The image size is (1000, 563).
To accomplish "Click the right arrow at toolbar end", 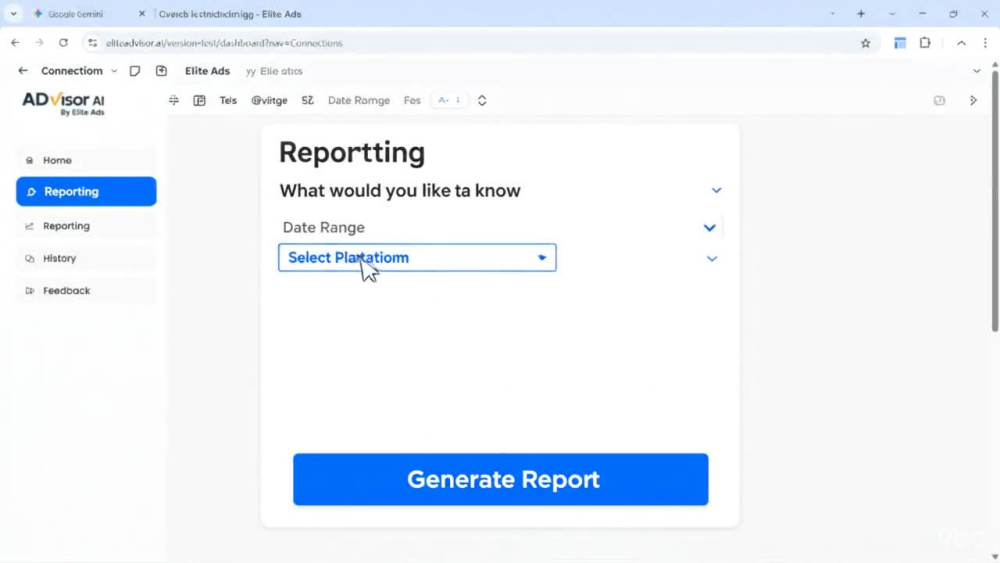I will pos(973,100).
